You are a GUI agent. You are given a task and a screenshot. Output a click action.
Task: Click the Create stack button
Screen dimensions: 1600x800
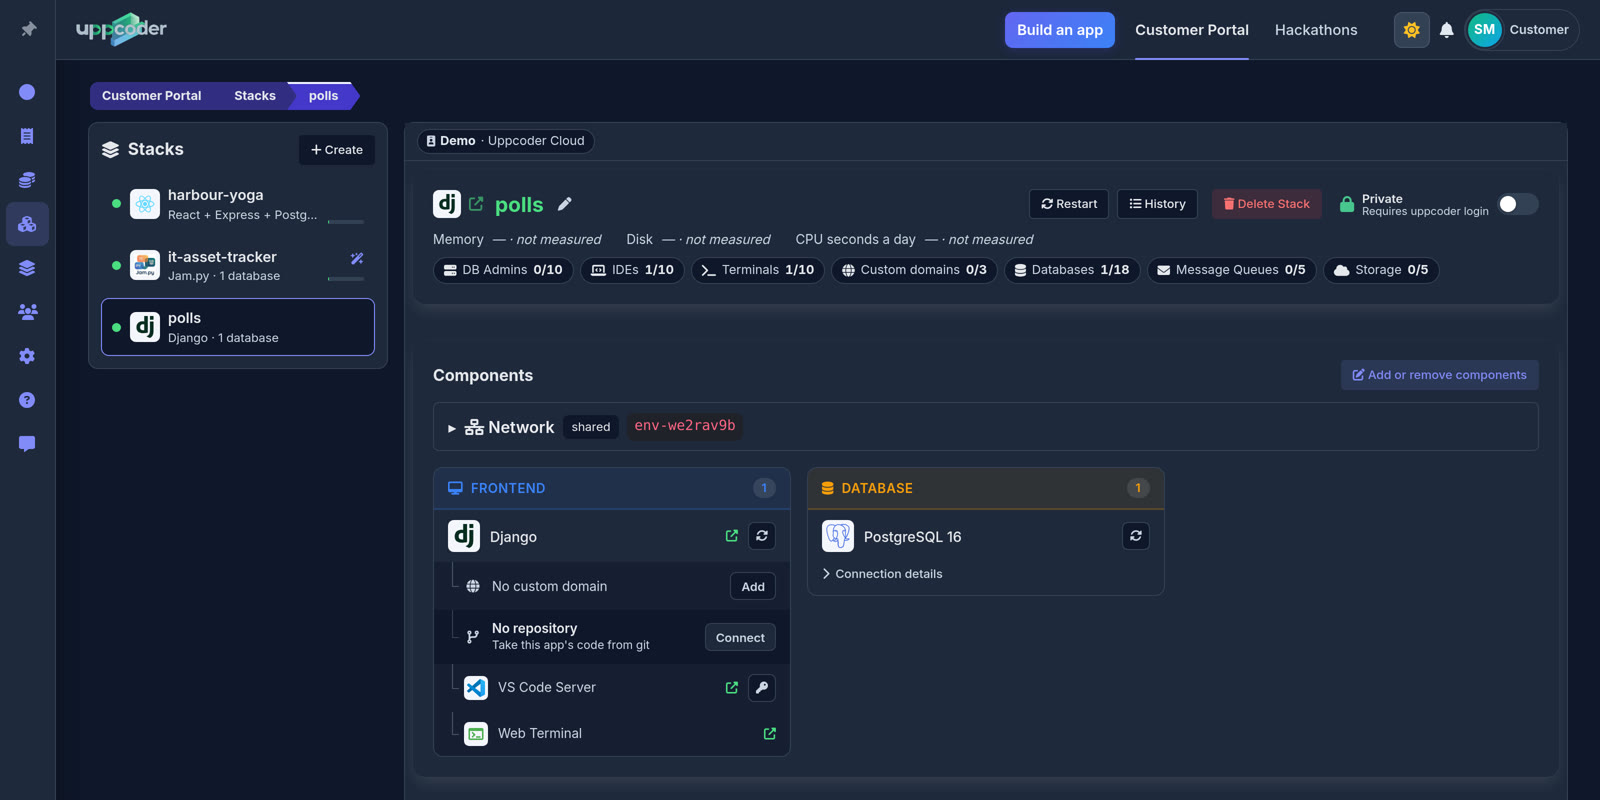pyautogui.click(x=337, y=150)
